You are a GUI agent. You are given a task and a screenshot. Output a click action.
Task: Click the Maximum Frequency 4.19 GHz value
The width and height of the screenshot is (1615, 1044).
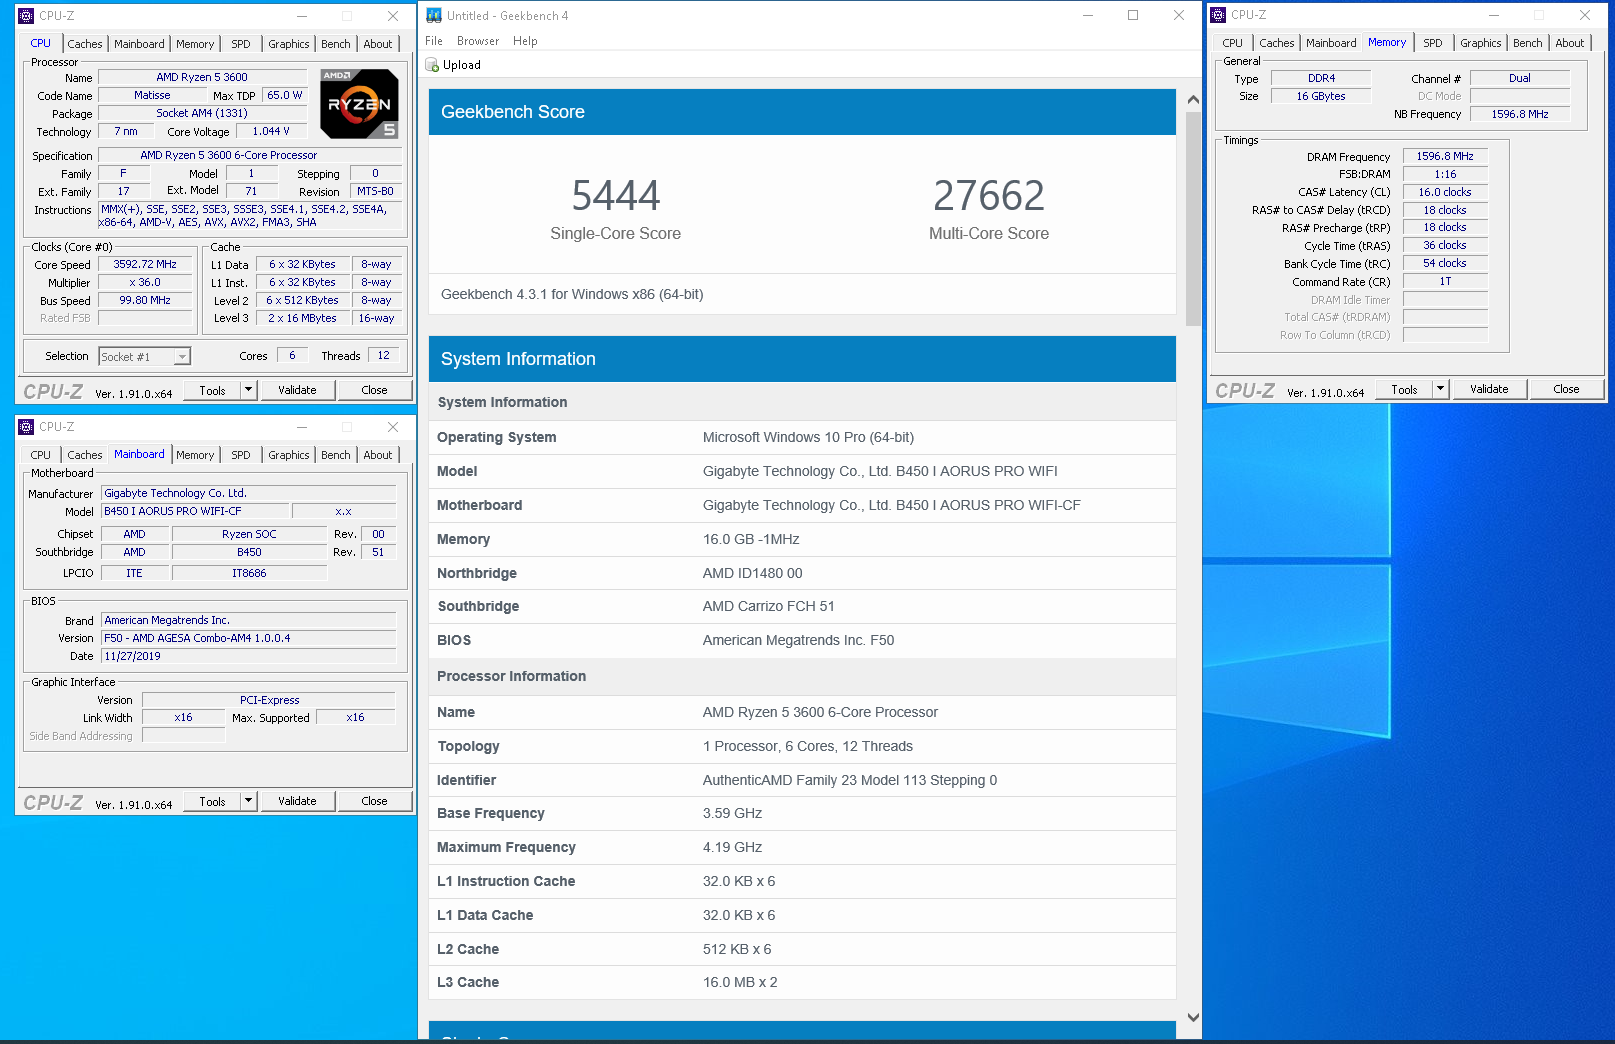click(x=732, y=847)
